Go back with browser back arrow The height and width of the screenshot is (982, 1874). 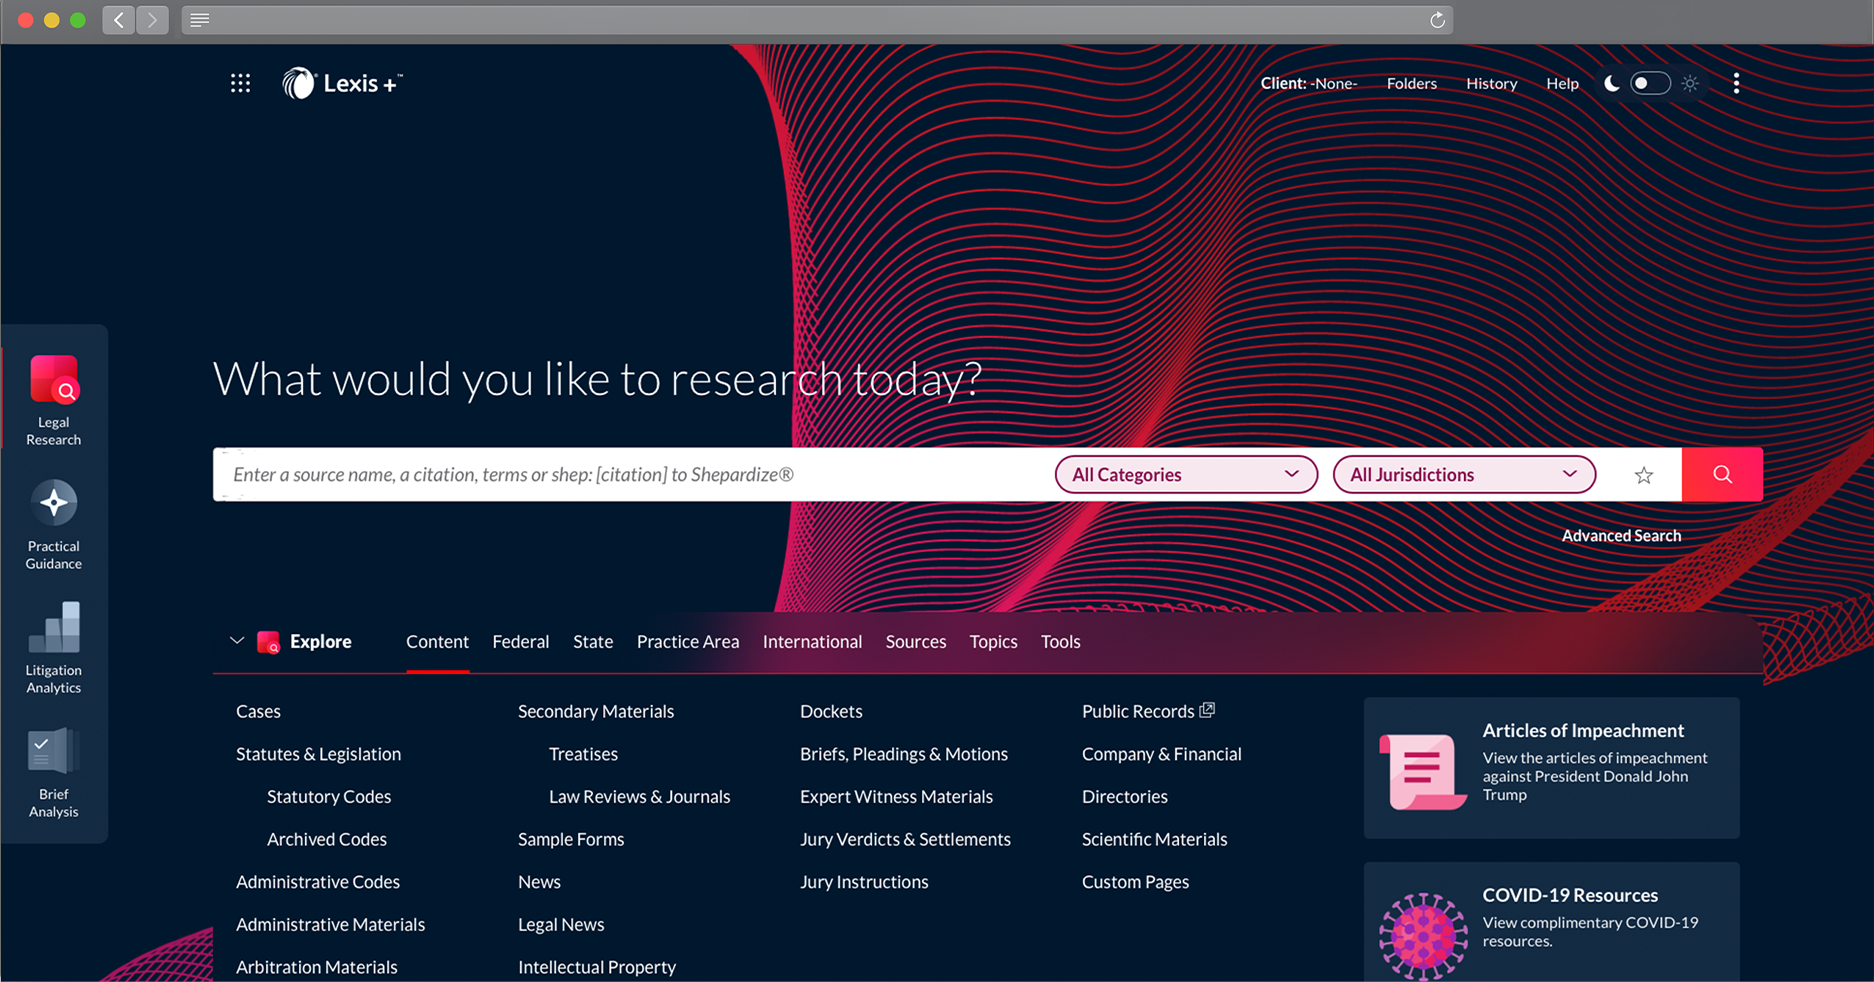point(119,20)
